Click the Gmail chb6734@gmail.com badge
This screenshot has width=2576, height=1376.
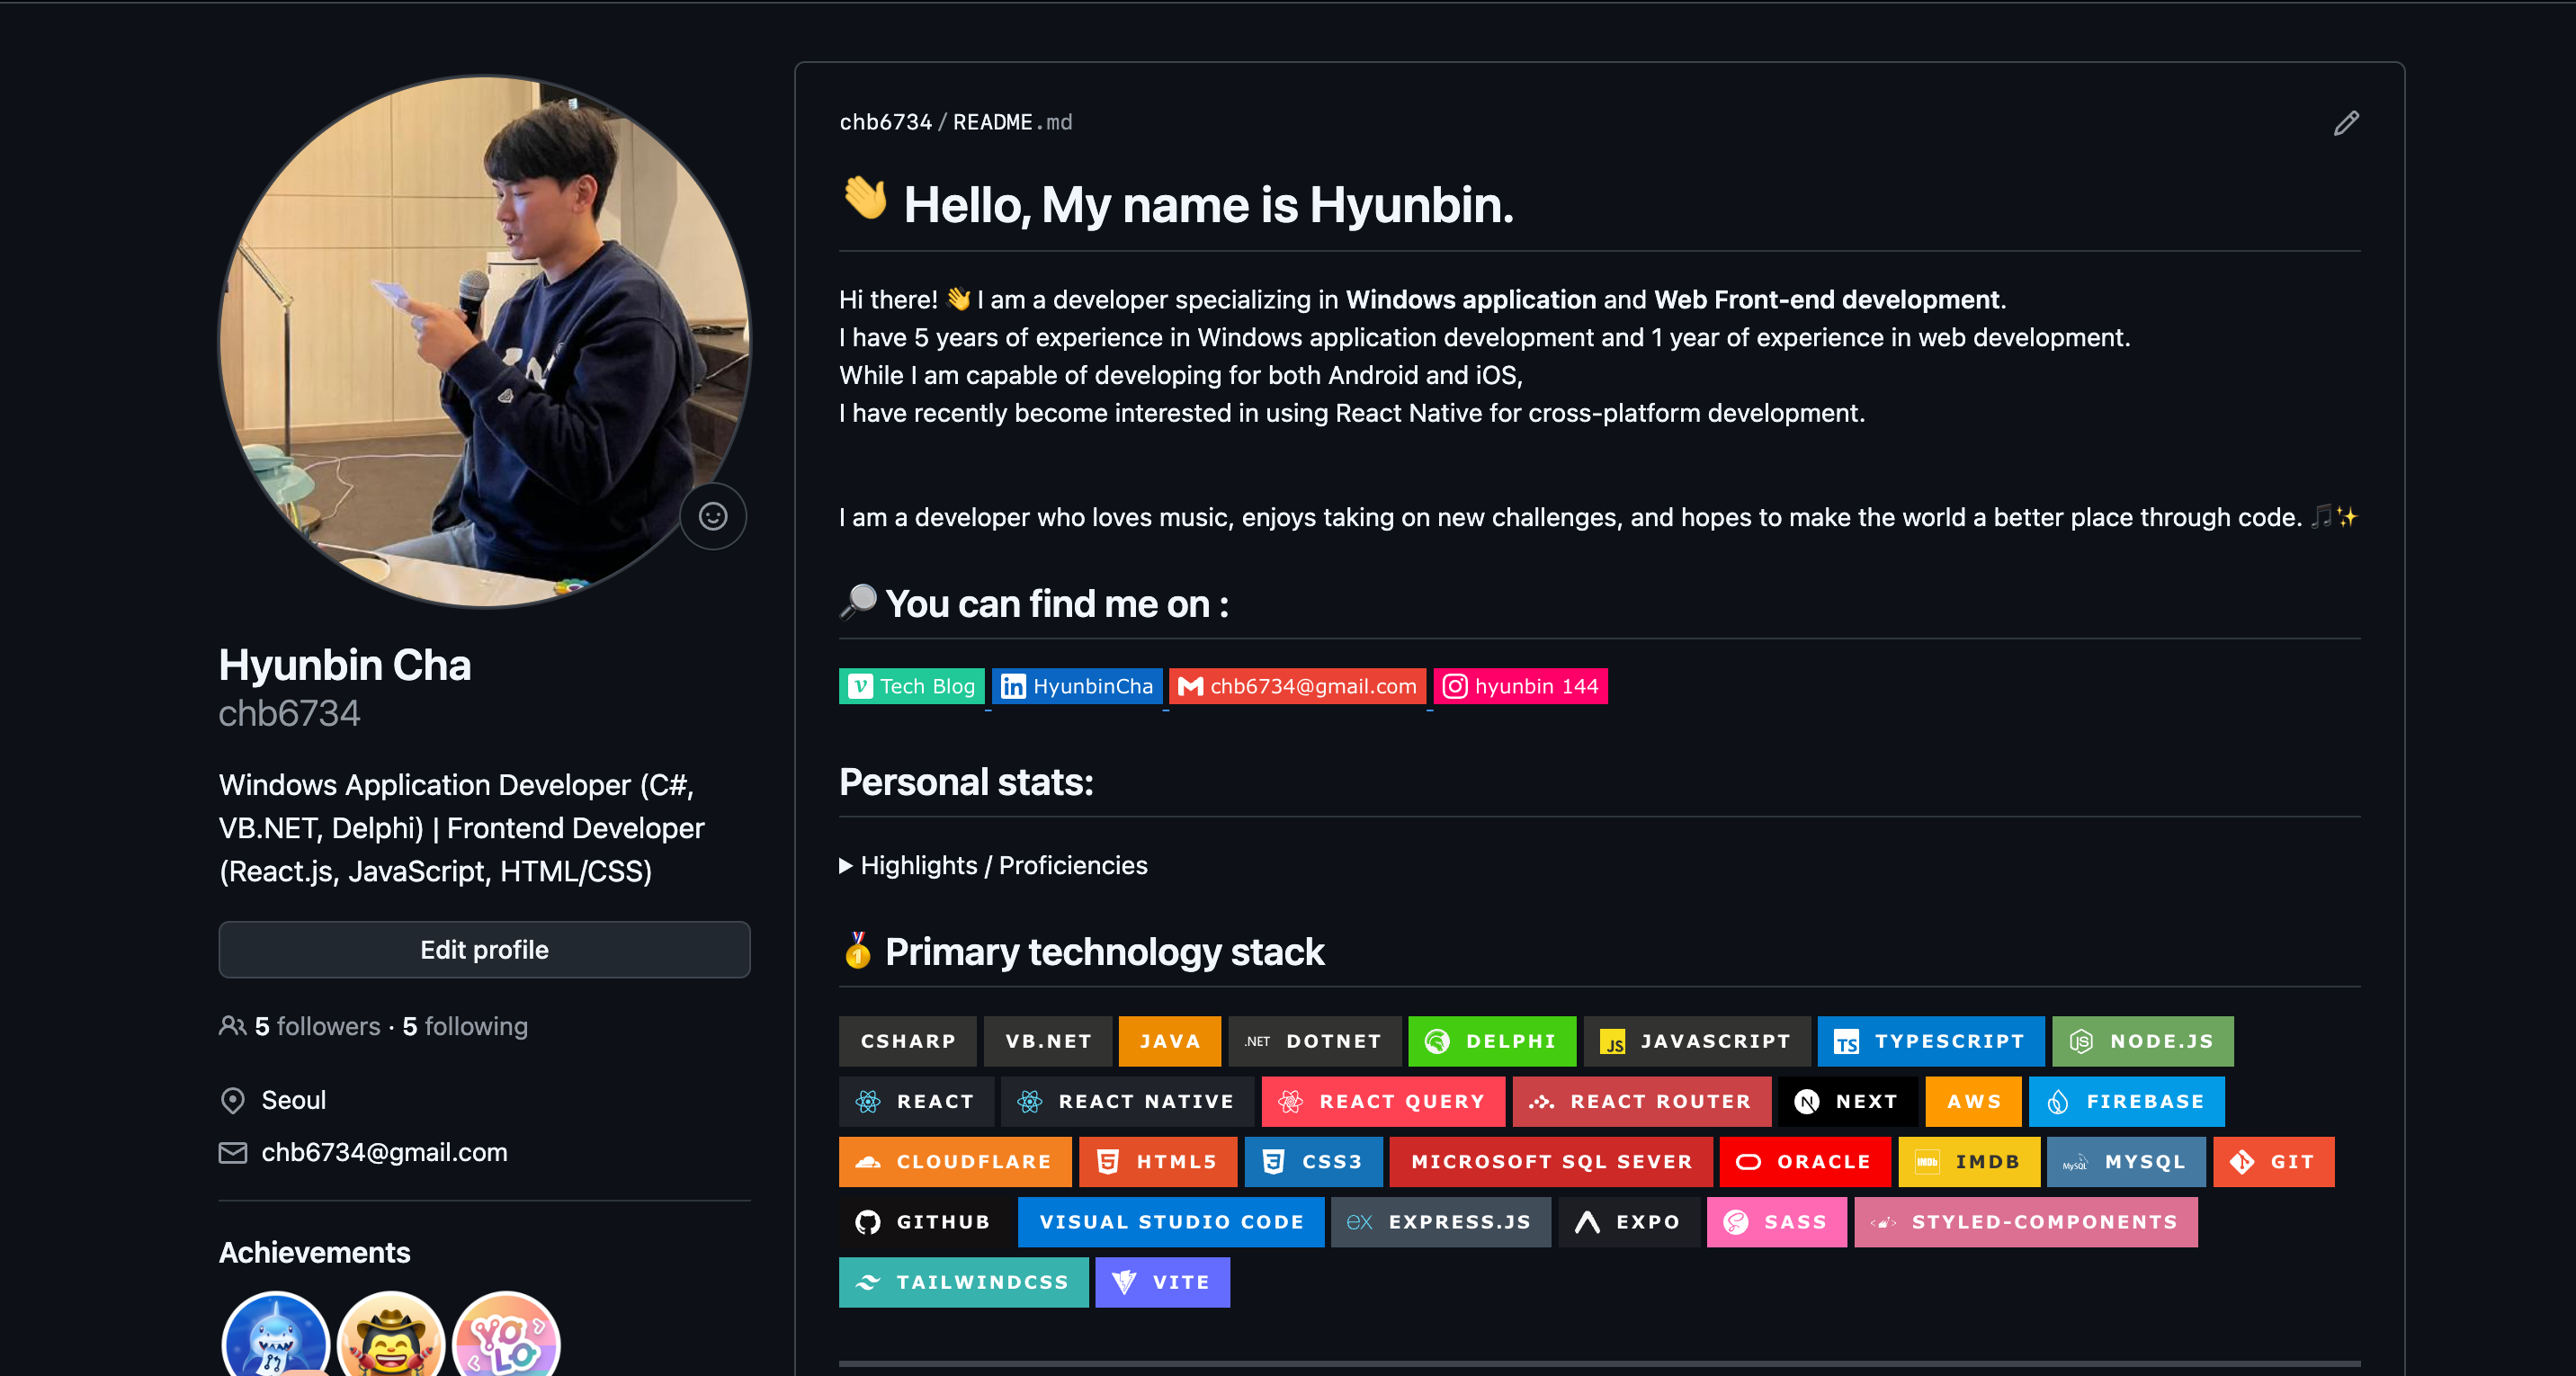(1297, 686)
